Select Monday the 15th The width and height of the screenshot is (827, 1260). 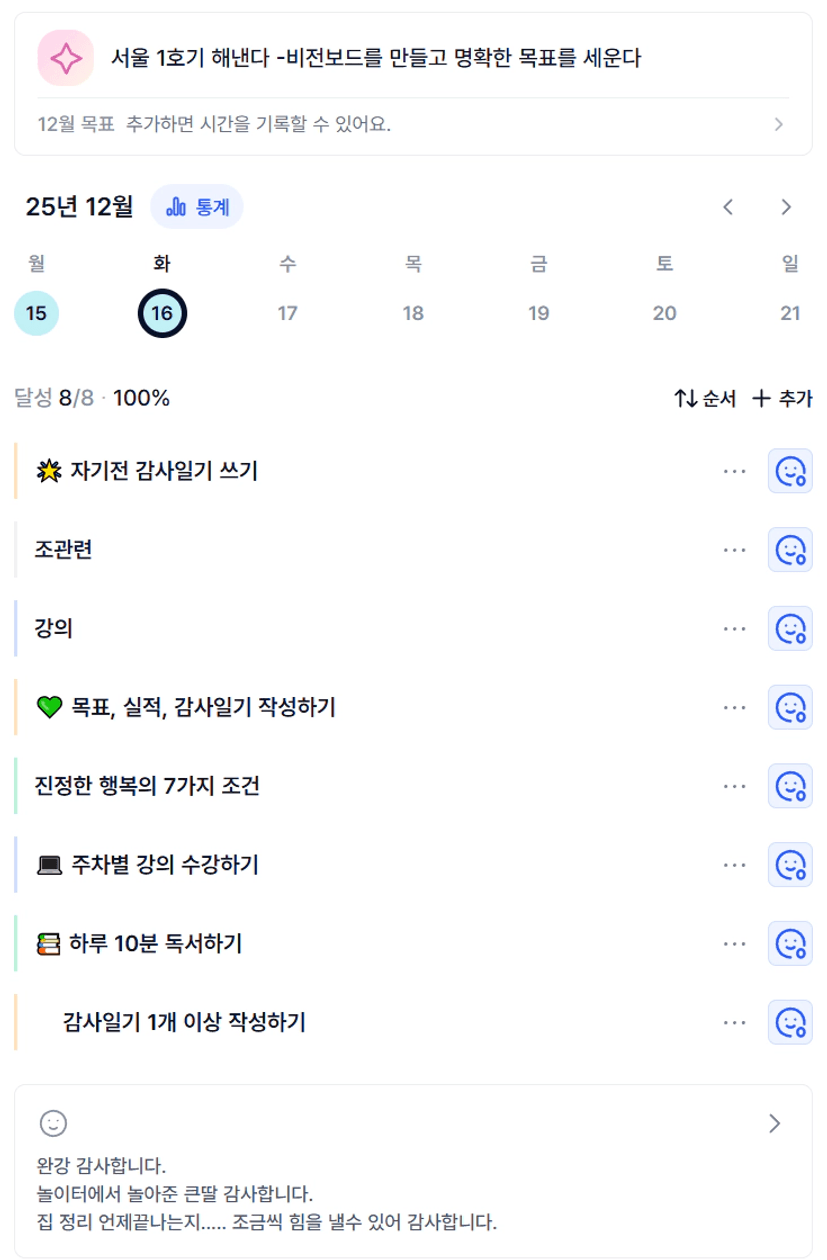click(36, 314)
